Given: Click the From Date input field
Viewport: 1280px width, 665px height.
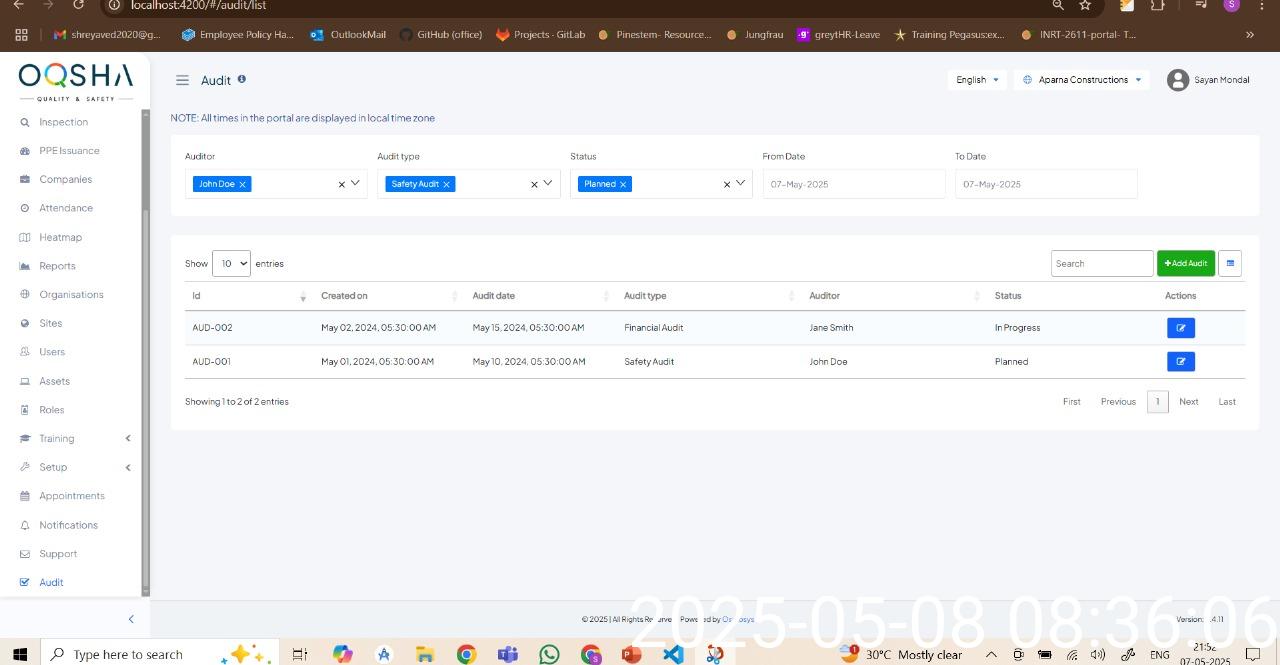Looking at the screenshot, I should click(x=853, y=184).
